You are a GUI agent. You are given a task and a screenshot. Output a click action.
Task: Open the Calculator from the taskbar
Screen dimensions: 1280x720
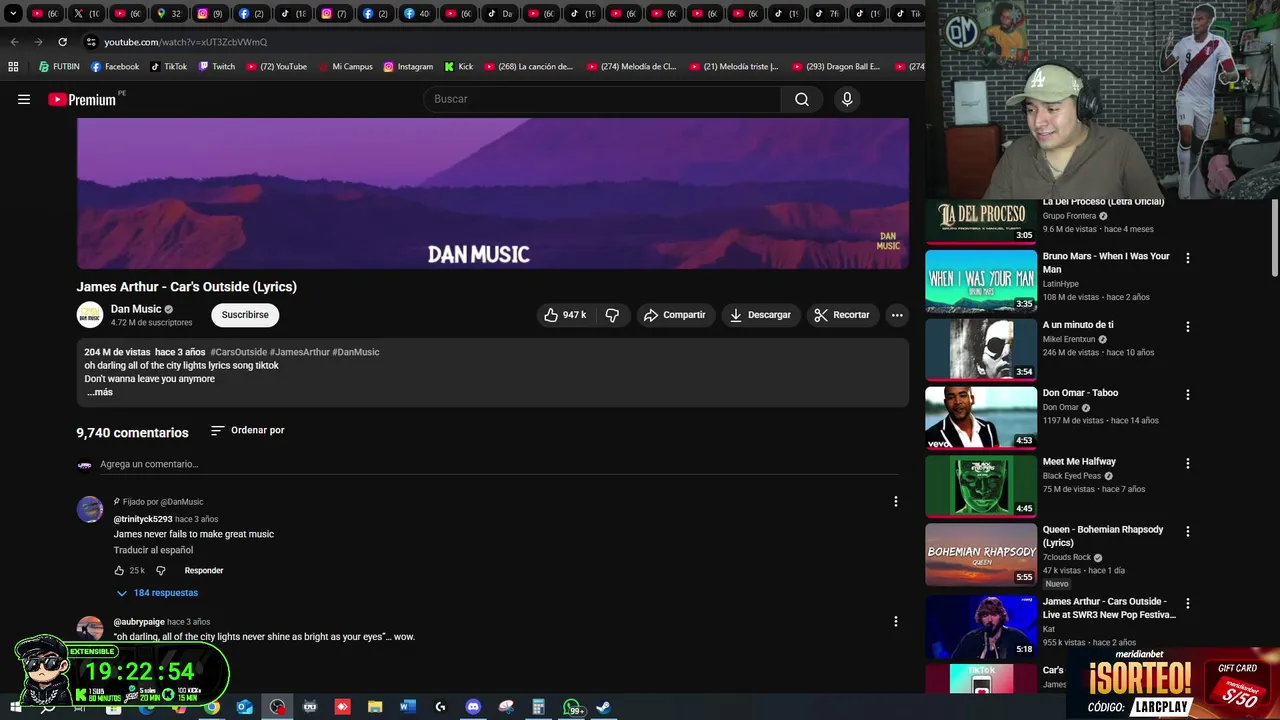click(538, 707)
